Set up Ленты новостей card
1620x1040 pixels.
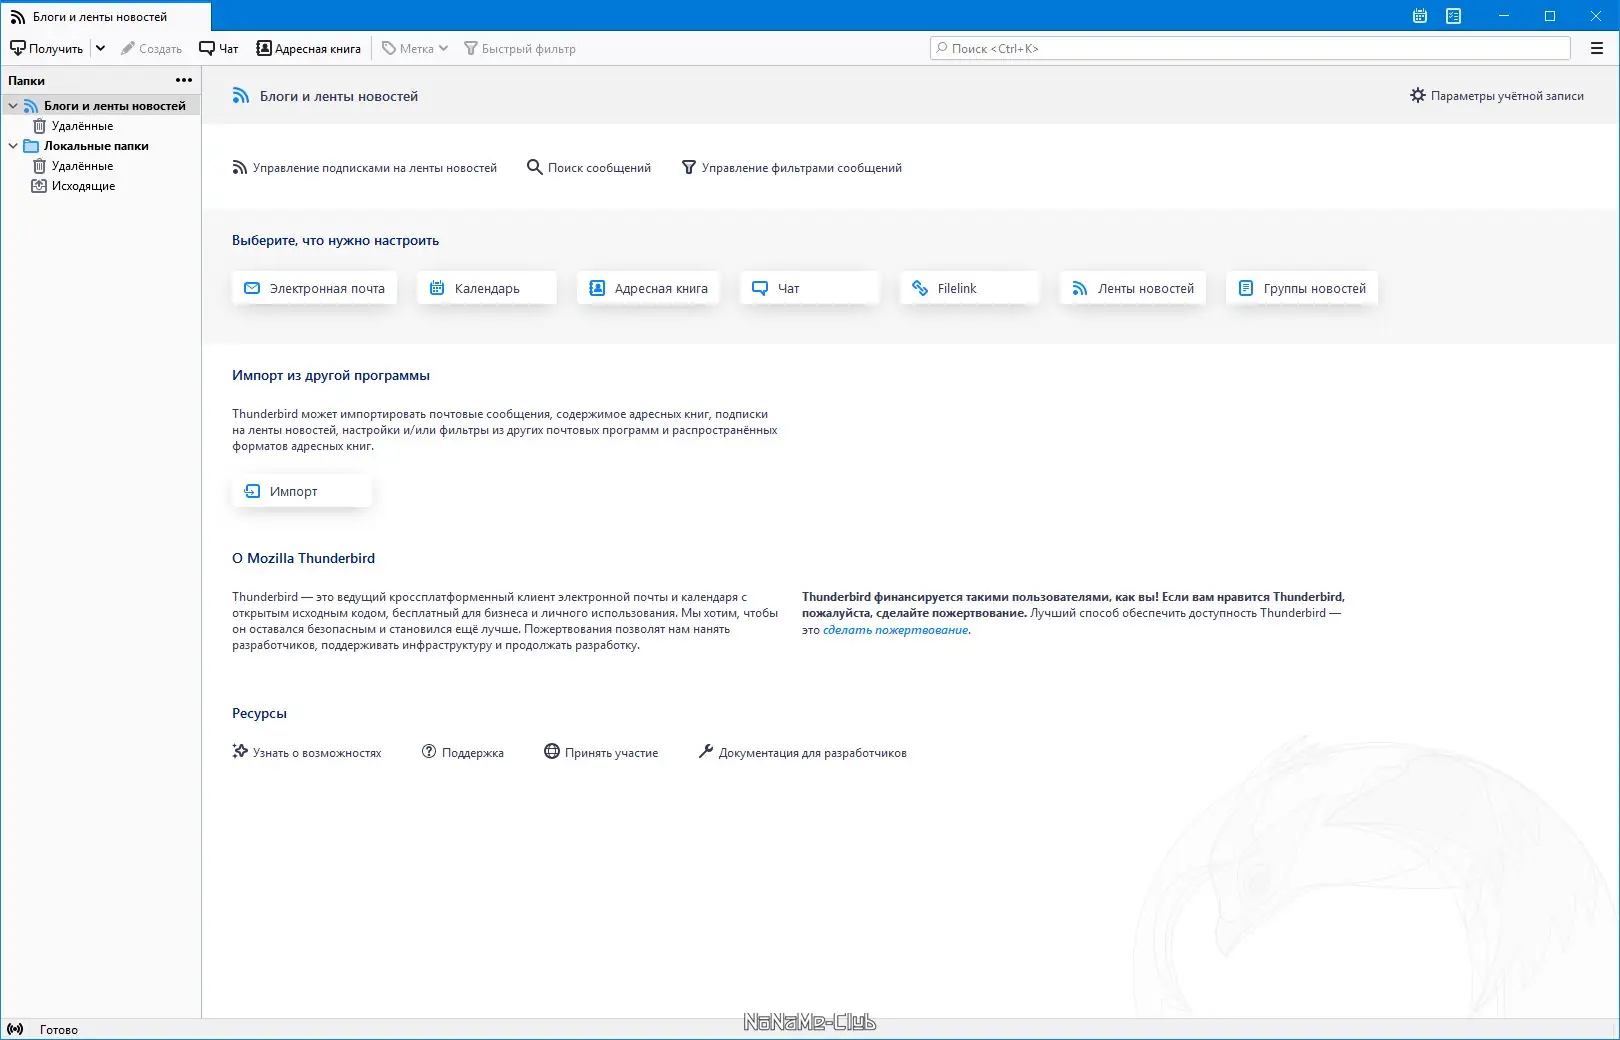click(1133, 288)
